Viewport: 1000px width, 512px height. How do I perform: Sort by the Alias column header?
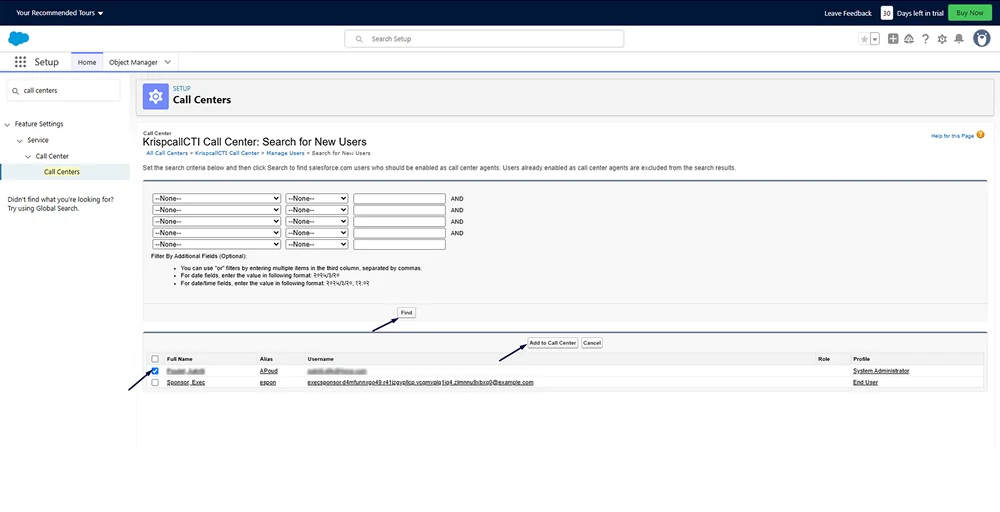point(266,359)
